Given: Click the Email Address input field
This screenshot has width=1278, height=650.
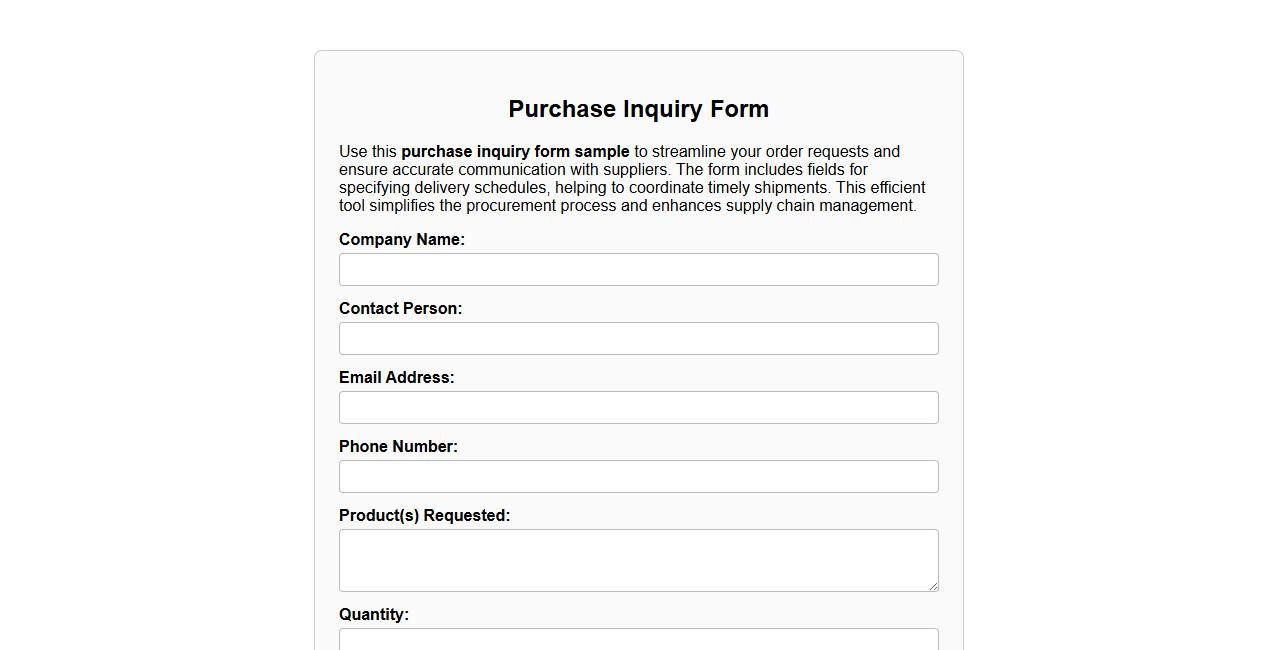Looking at the screenshot, I should click(638, 407).
